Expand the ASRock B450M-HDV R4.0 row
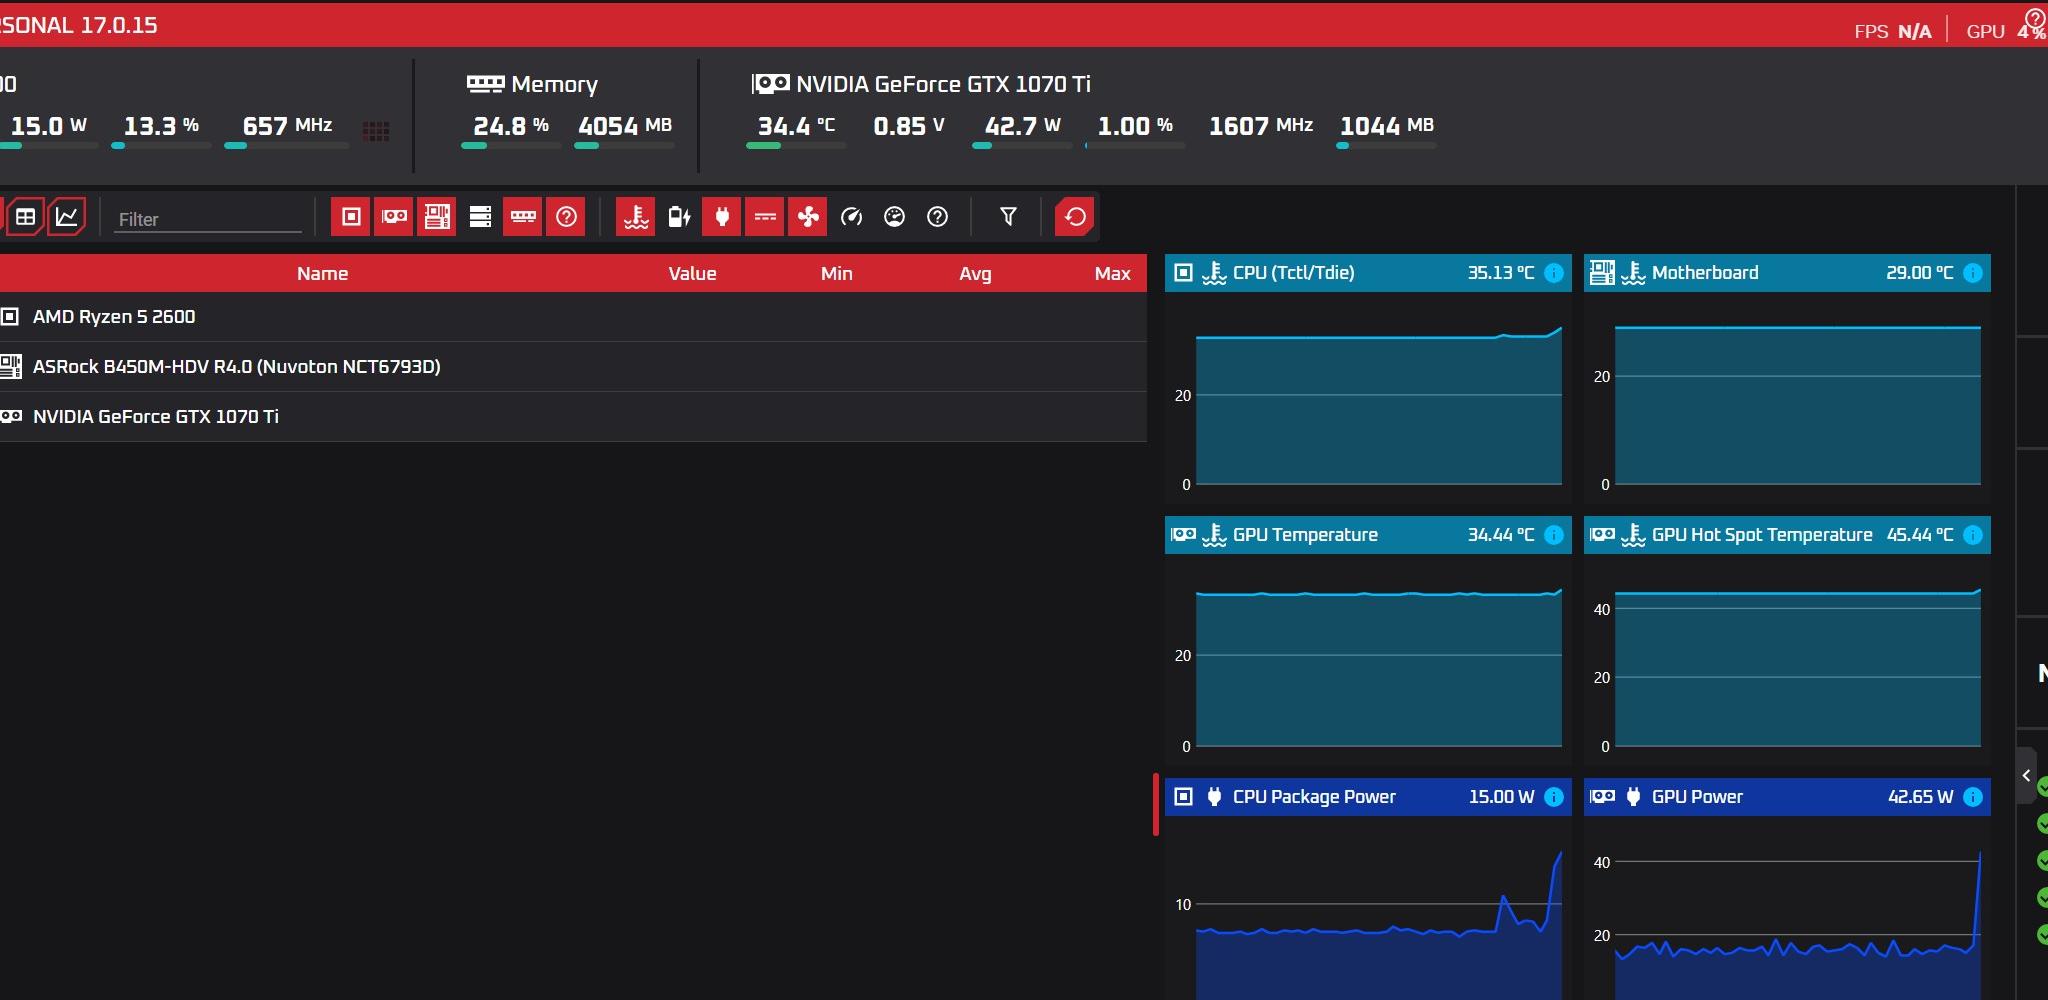This screenshot has height=1000, width=2048. [573, 367]
